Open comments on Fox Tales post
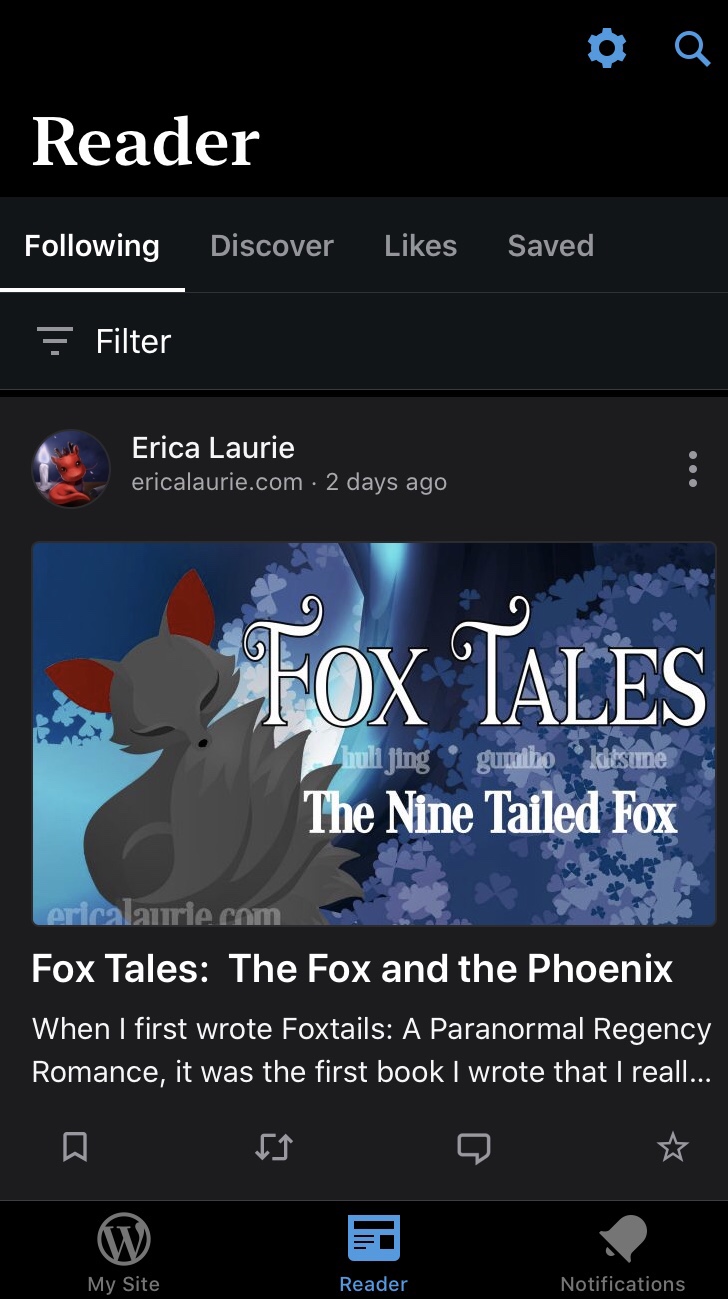The width and height of the screenshot is (728, 1299). pyautogui.click(x=474, y=1148)
